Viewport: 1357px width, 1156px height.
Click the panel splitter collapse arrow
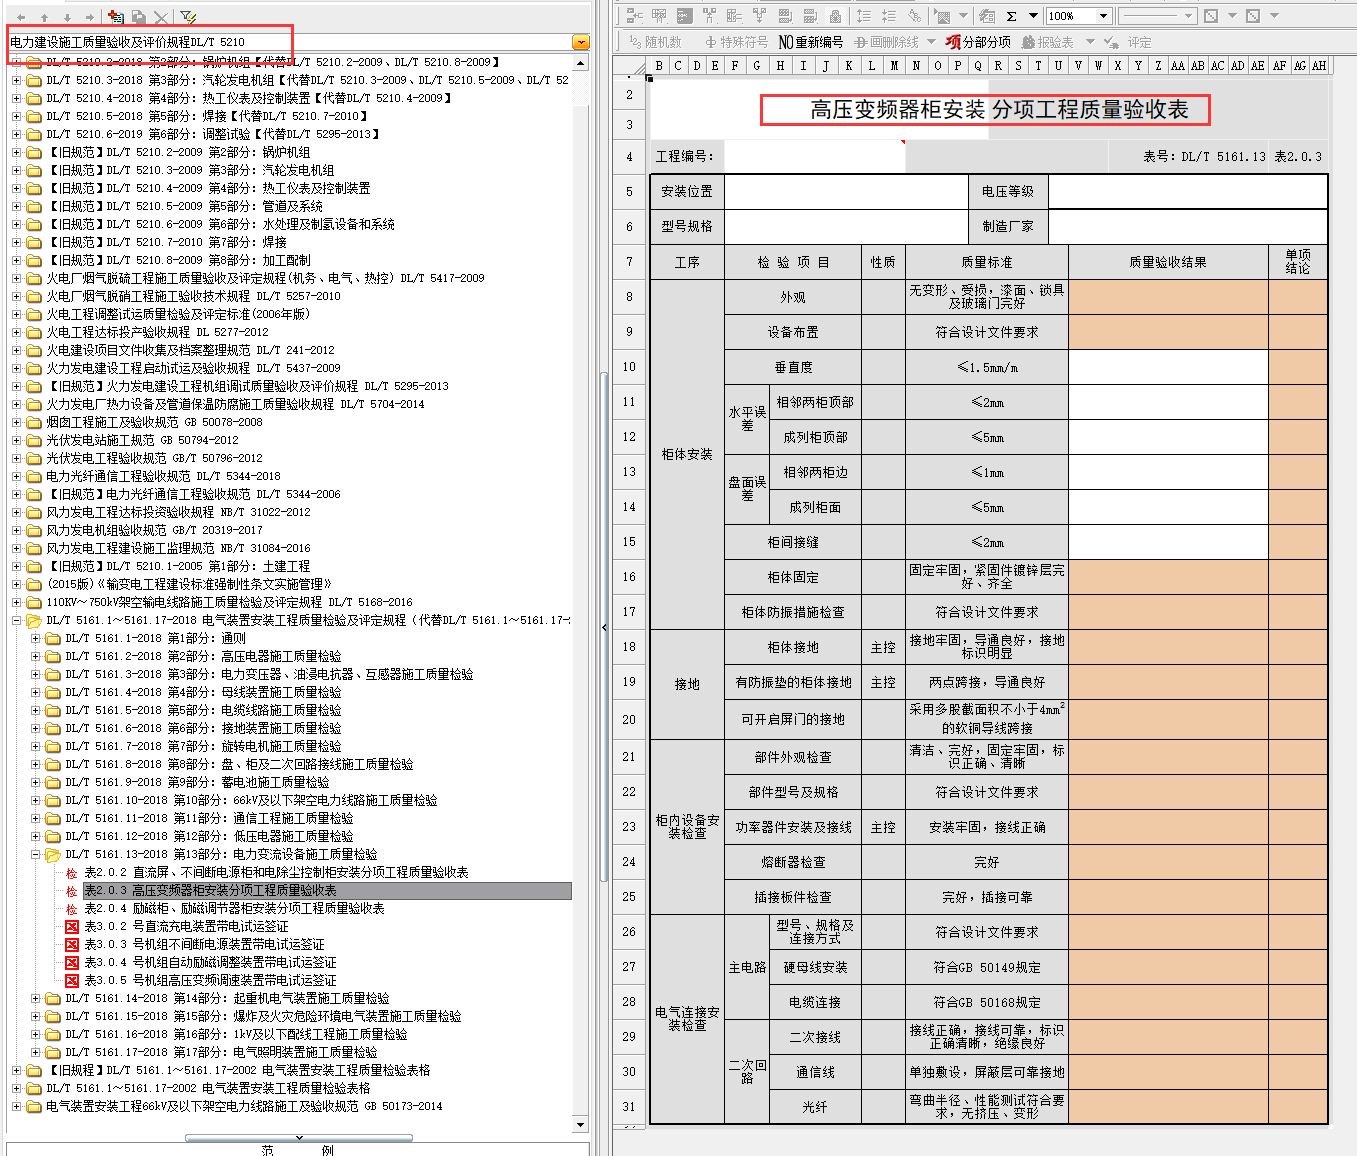[603, 628]
